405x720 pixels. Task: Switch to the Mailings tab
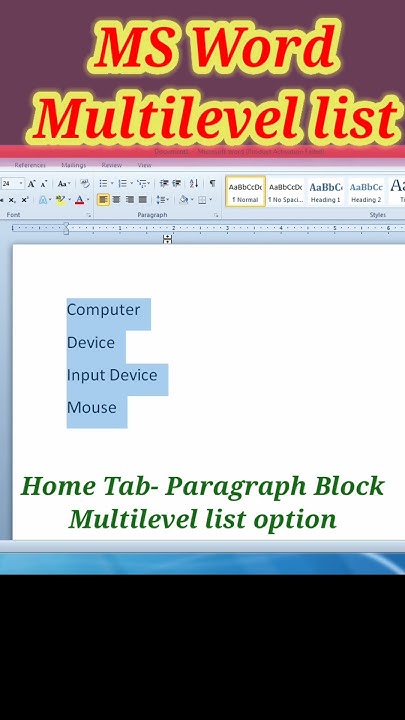coord(73,165)
